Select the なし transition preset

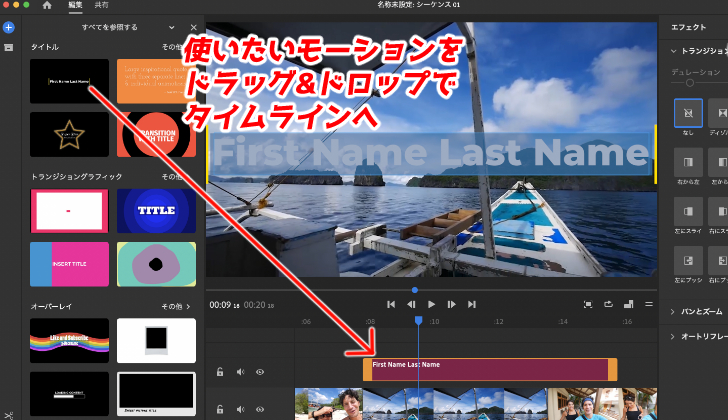(x=688, y=113)
